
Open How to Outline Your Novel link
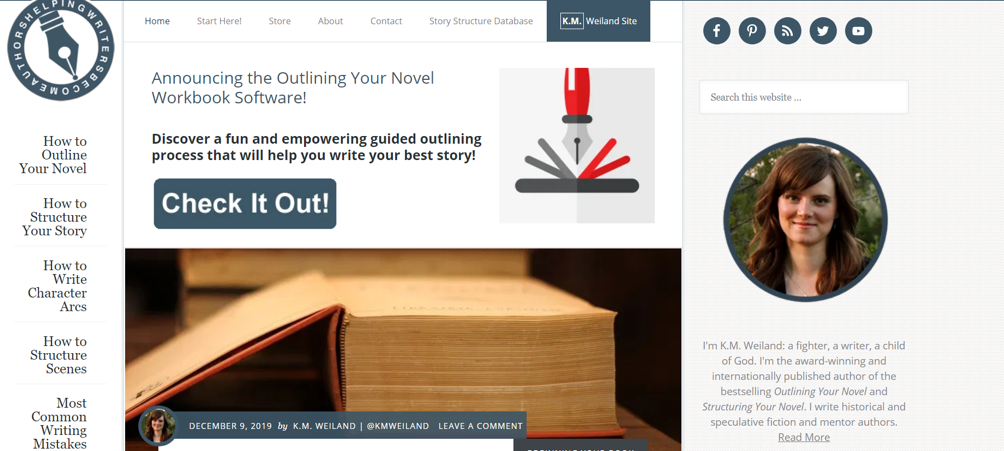[53, 155]
